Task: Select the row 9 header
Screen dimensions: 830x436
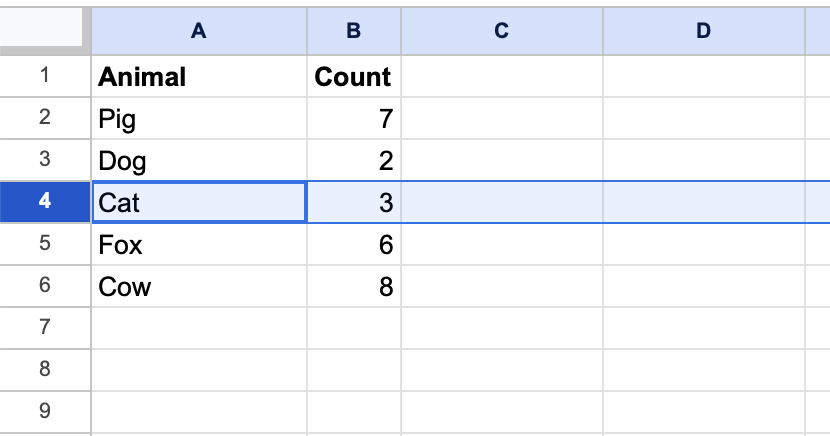Action: pyautogui.click(x=45, y=410)
